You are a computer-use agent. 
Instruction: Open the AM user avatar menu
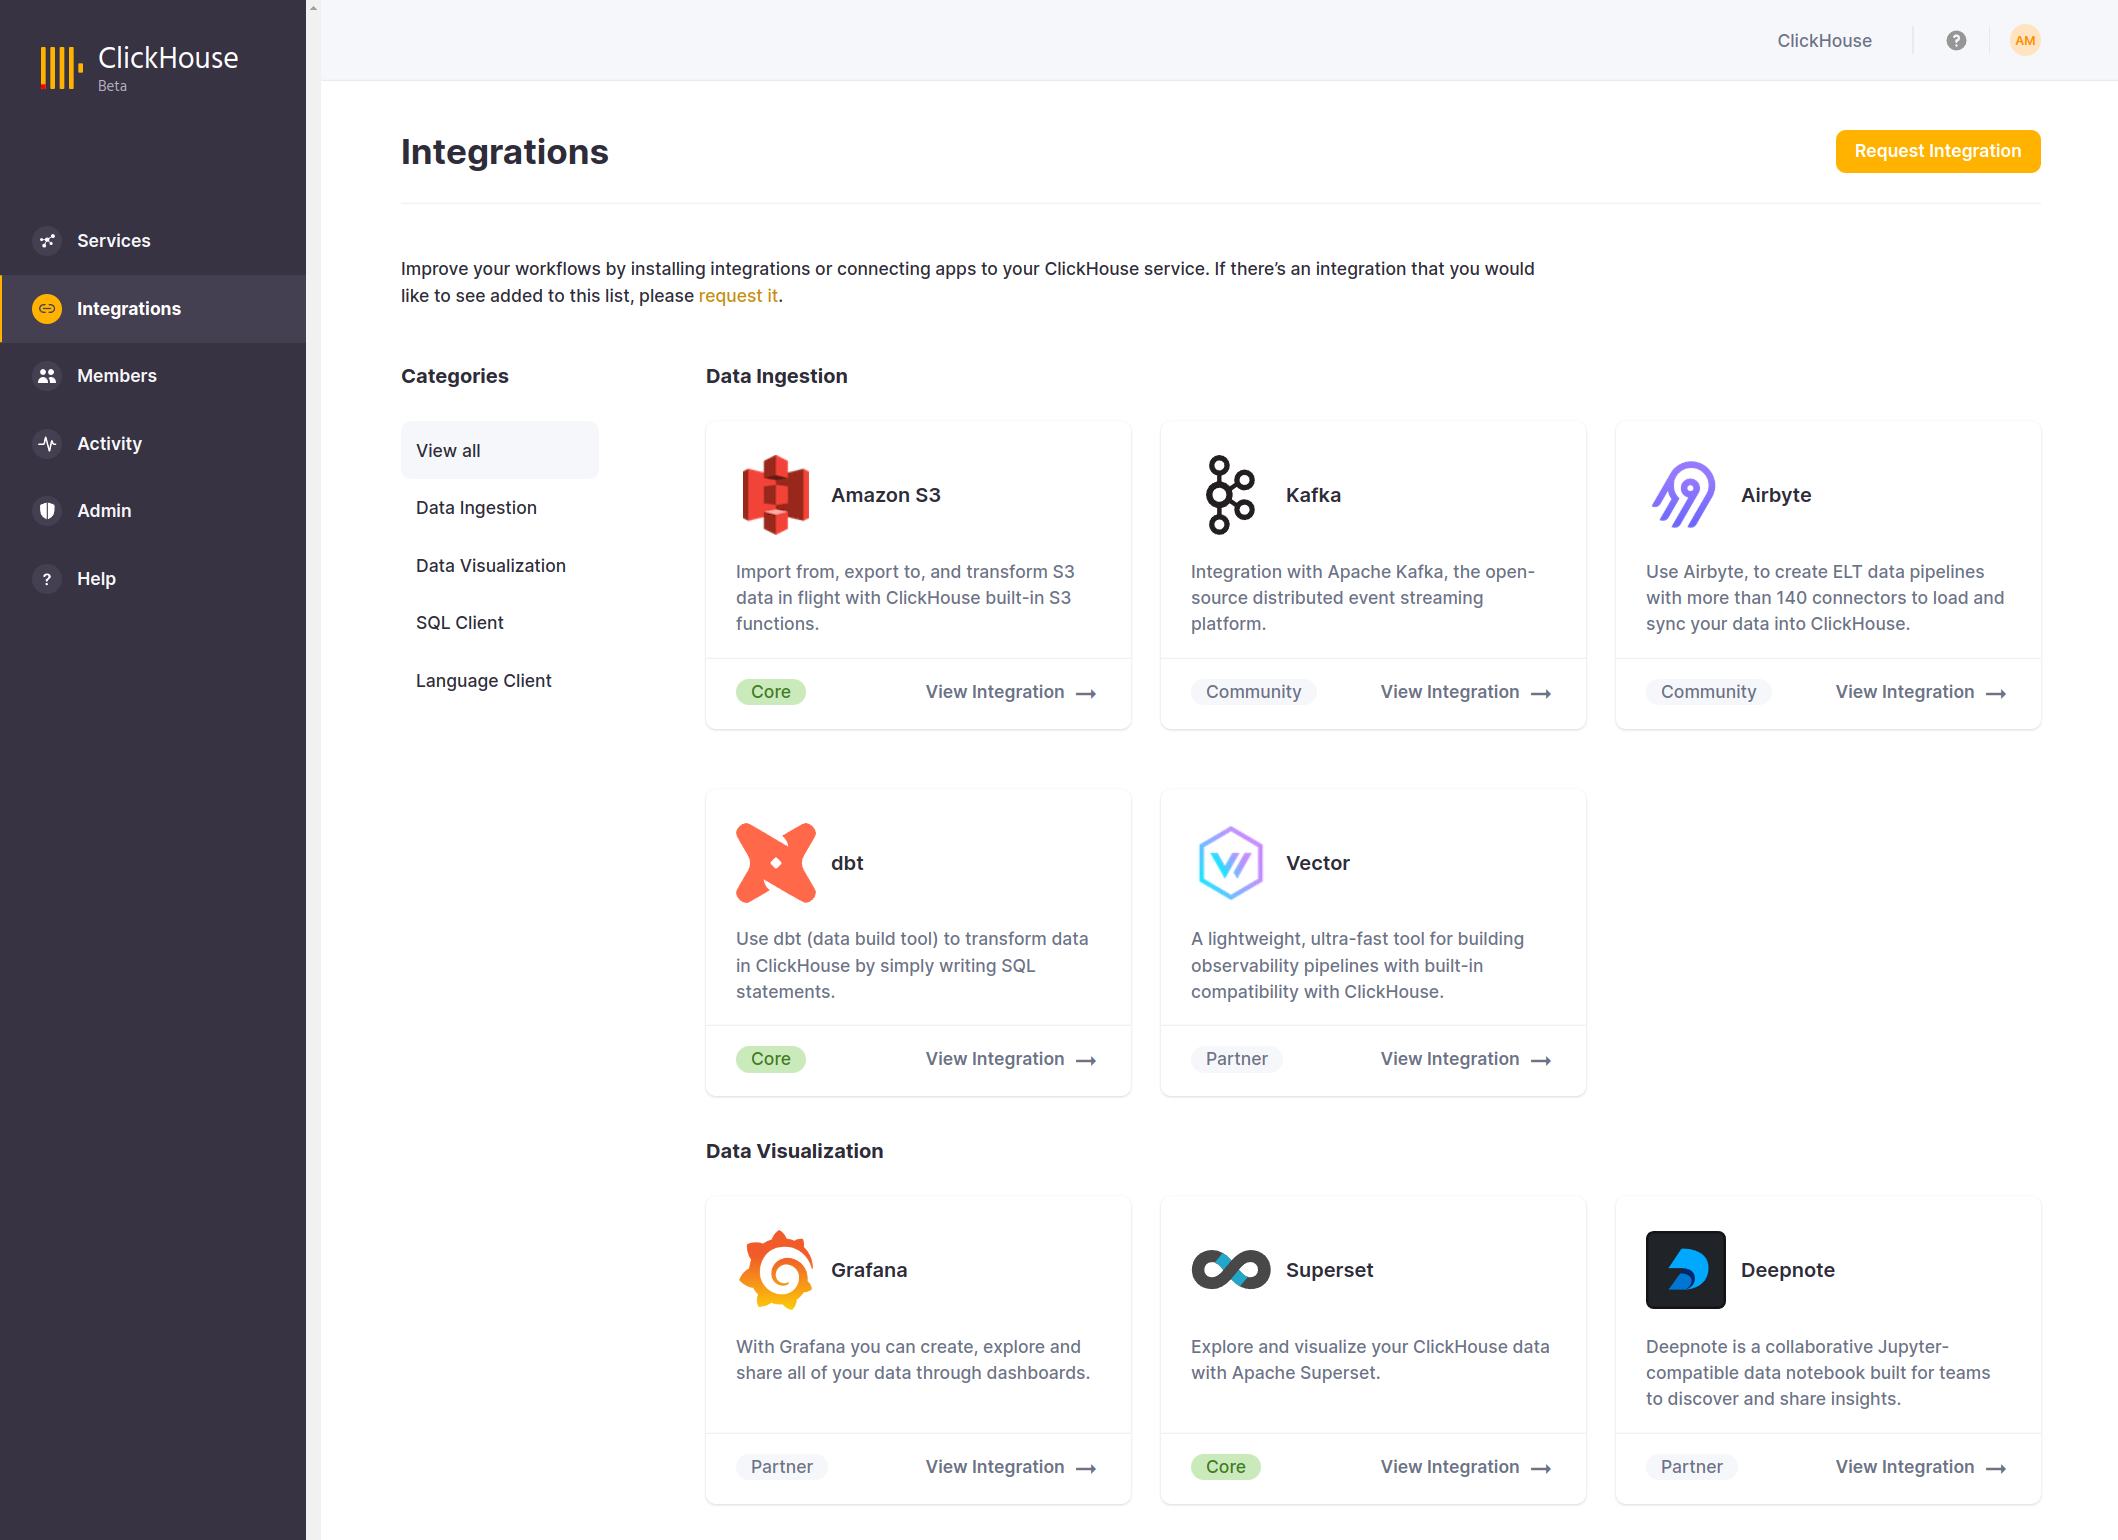[2025, 41]
